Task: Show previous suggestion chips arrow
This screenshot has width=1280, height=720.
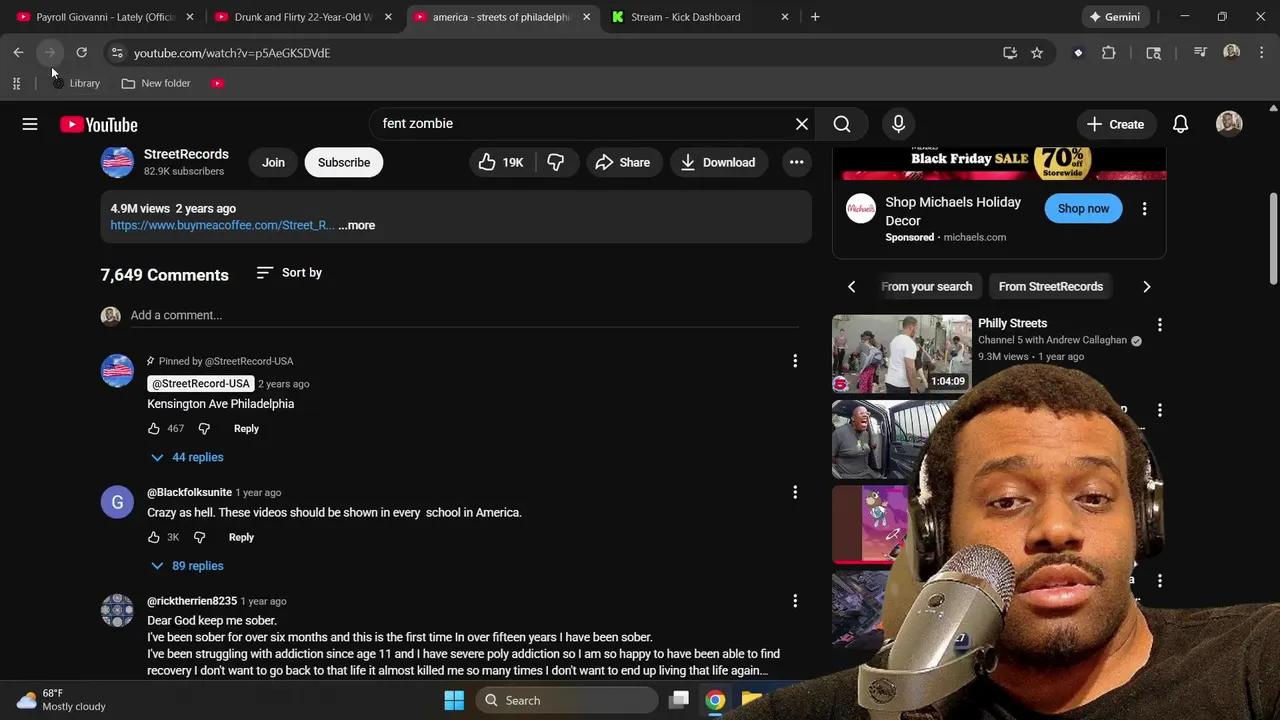Action: pos(852,287)
